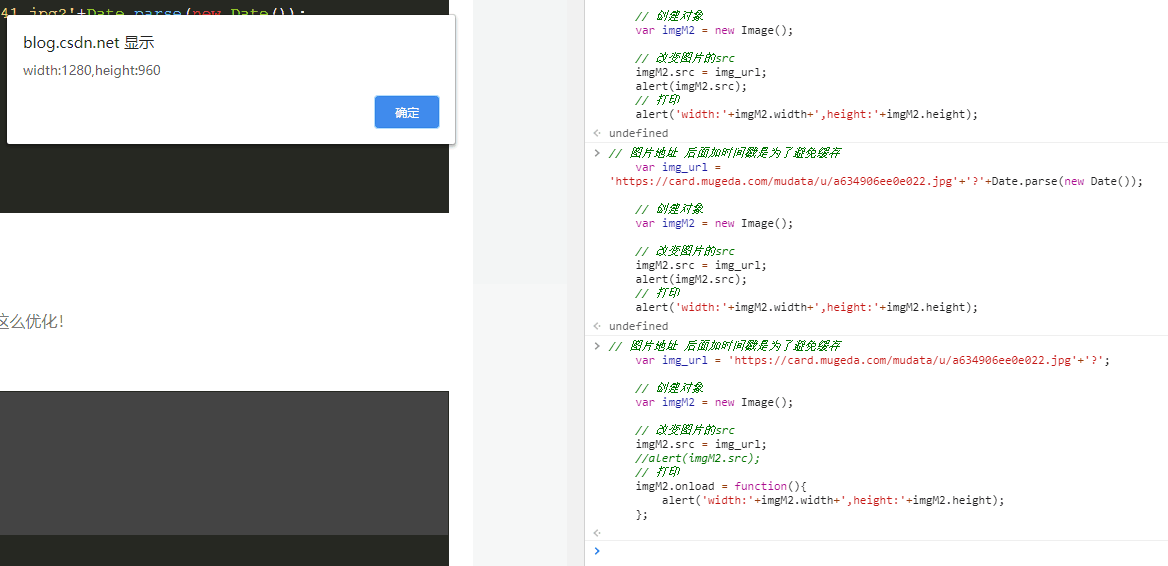Click the alert message width:1280,height:960
1168x566 pixels.
(92, 71)
